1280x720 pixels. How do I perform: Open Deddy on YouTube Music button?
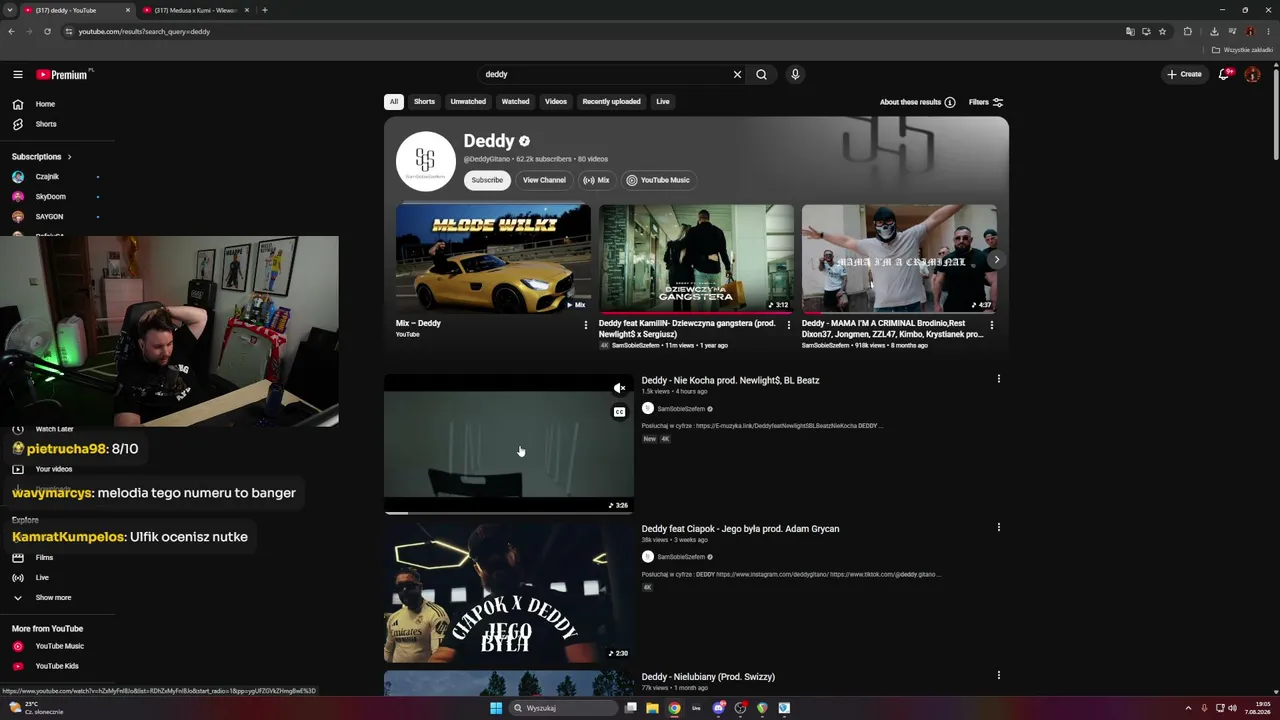[658, 180]
